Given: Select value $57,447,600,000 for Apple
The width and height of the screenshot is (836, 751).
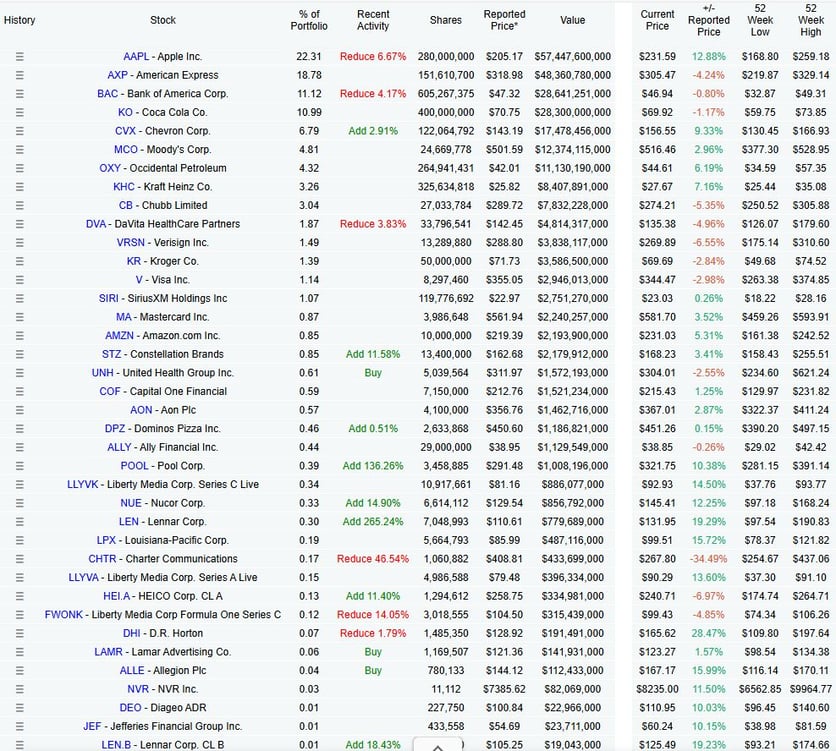Looking at the screenshot, I should [573, 56].
